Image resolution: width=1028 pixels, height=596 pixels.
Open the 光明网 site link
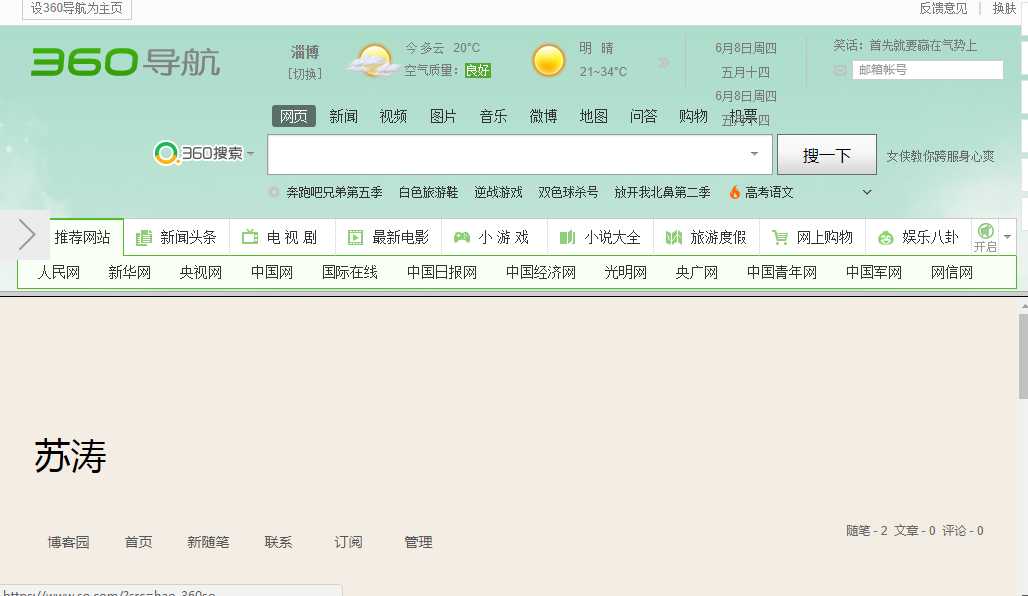point(625,272)
